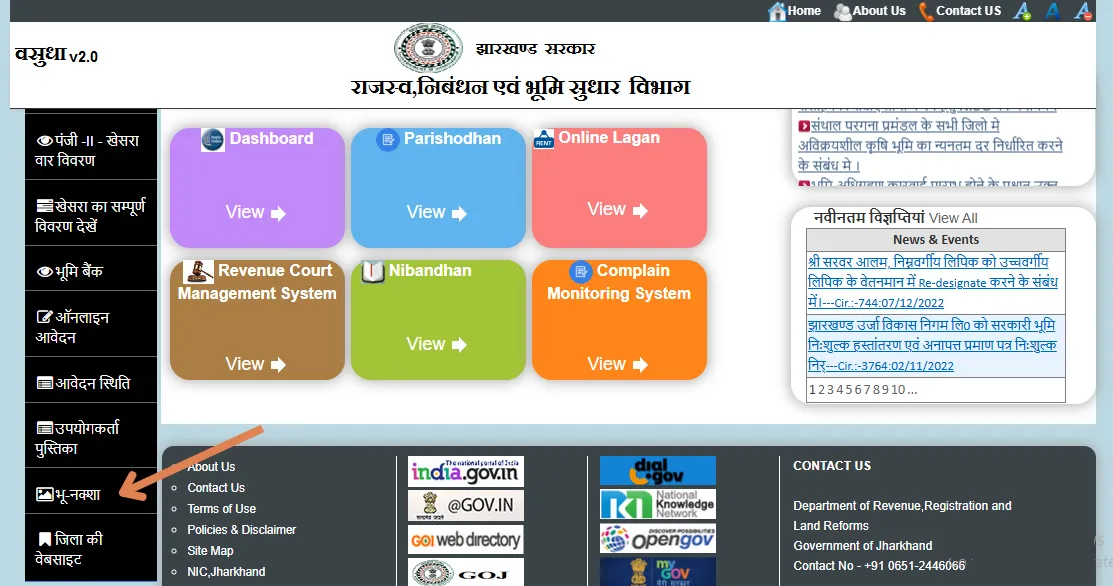Screen dimensions: 1113x586
Task: Click footer Contact Us link
Action: pos(216,488)
